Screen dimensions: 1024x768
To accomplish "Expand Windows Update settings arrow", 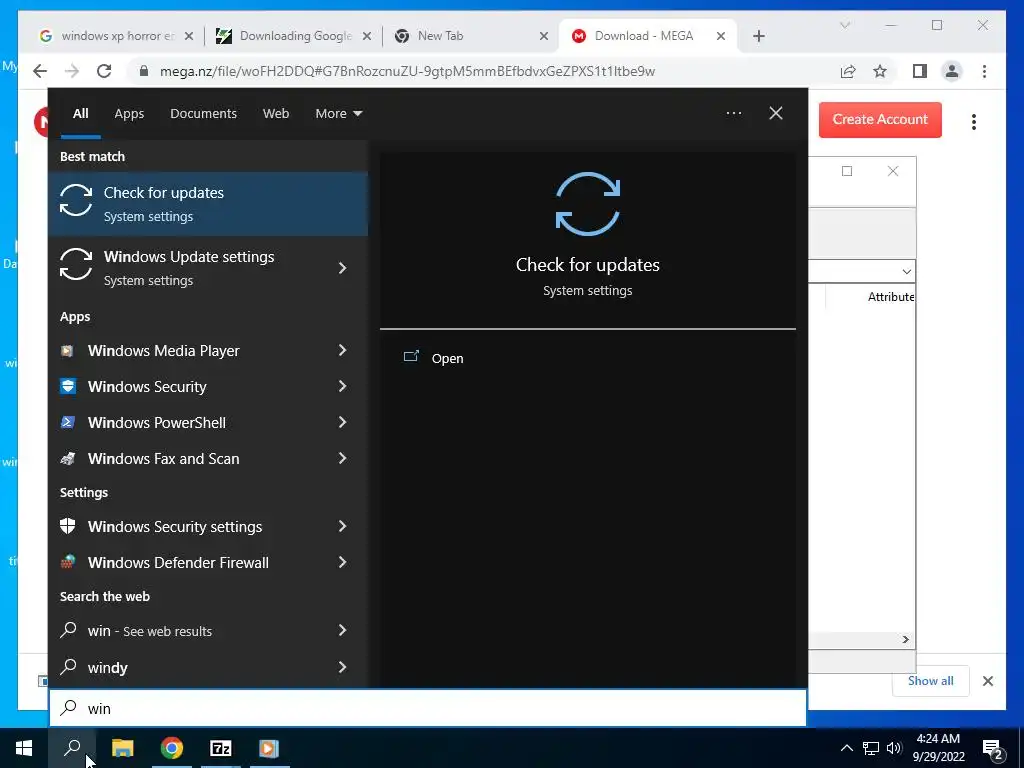I will [x=343, y=268].
